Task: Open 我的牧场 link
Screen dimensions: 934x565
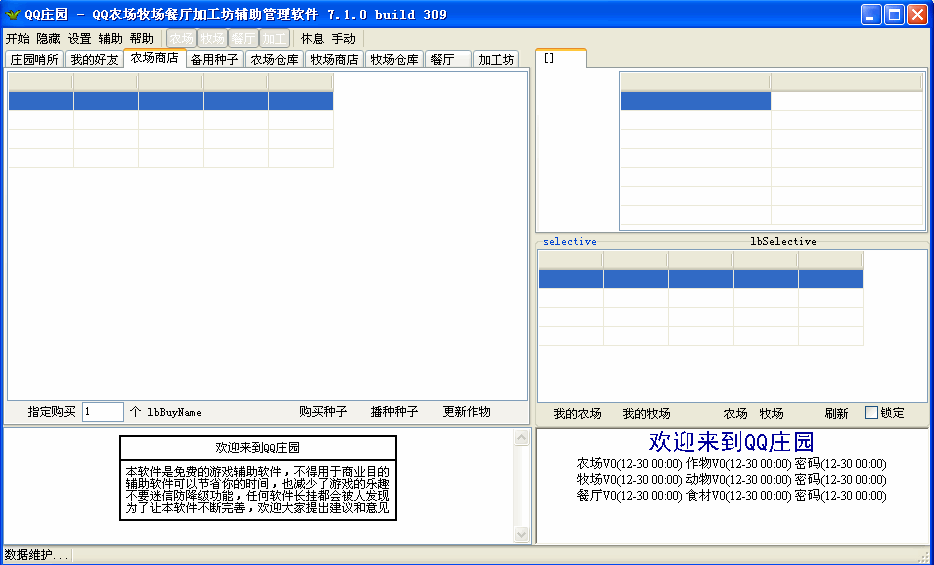Action: 646,413
